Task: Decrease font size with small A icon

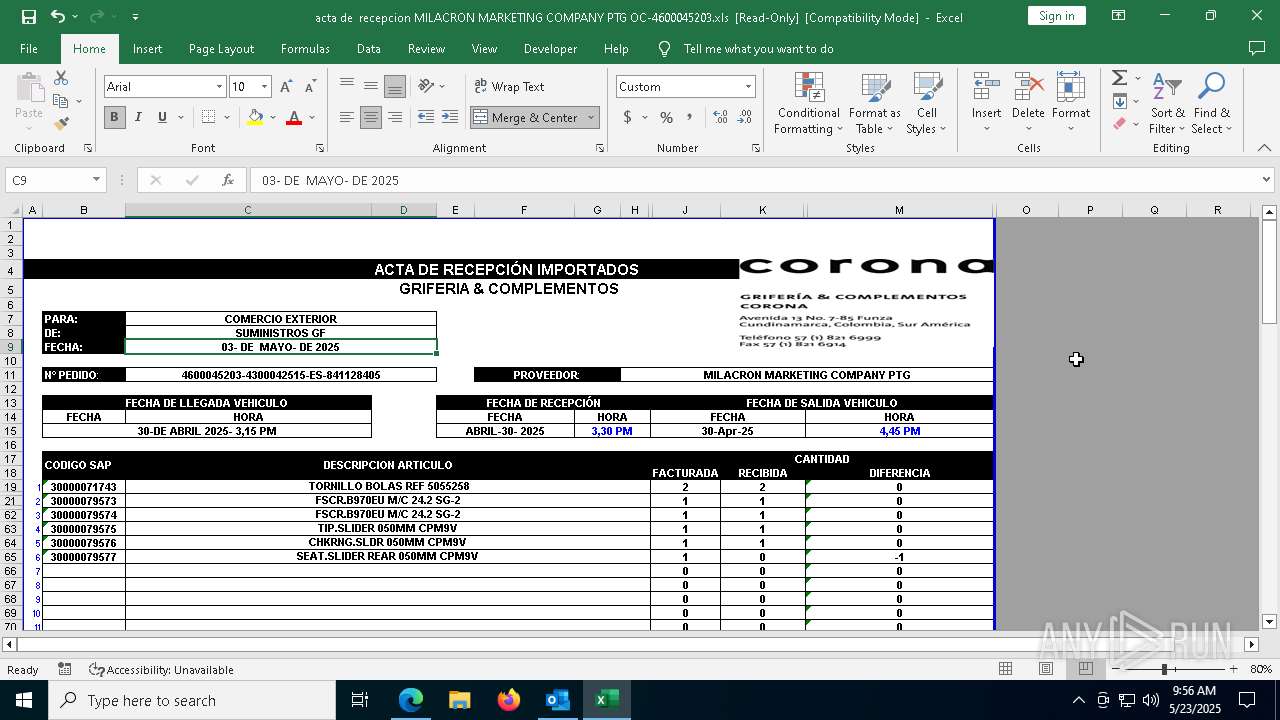Action: point(311,87)
